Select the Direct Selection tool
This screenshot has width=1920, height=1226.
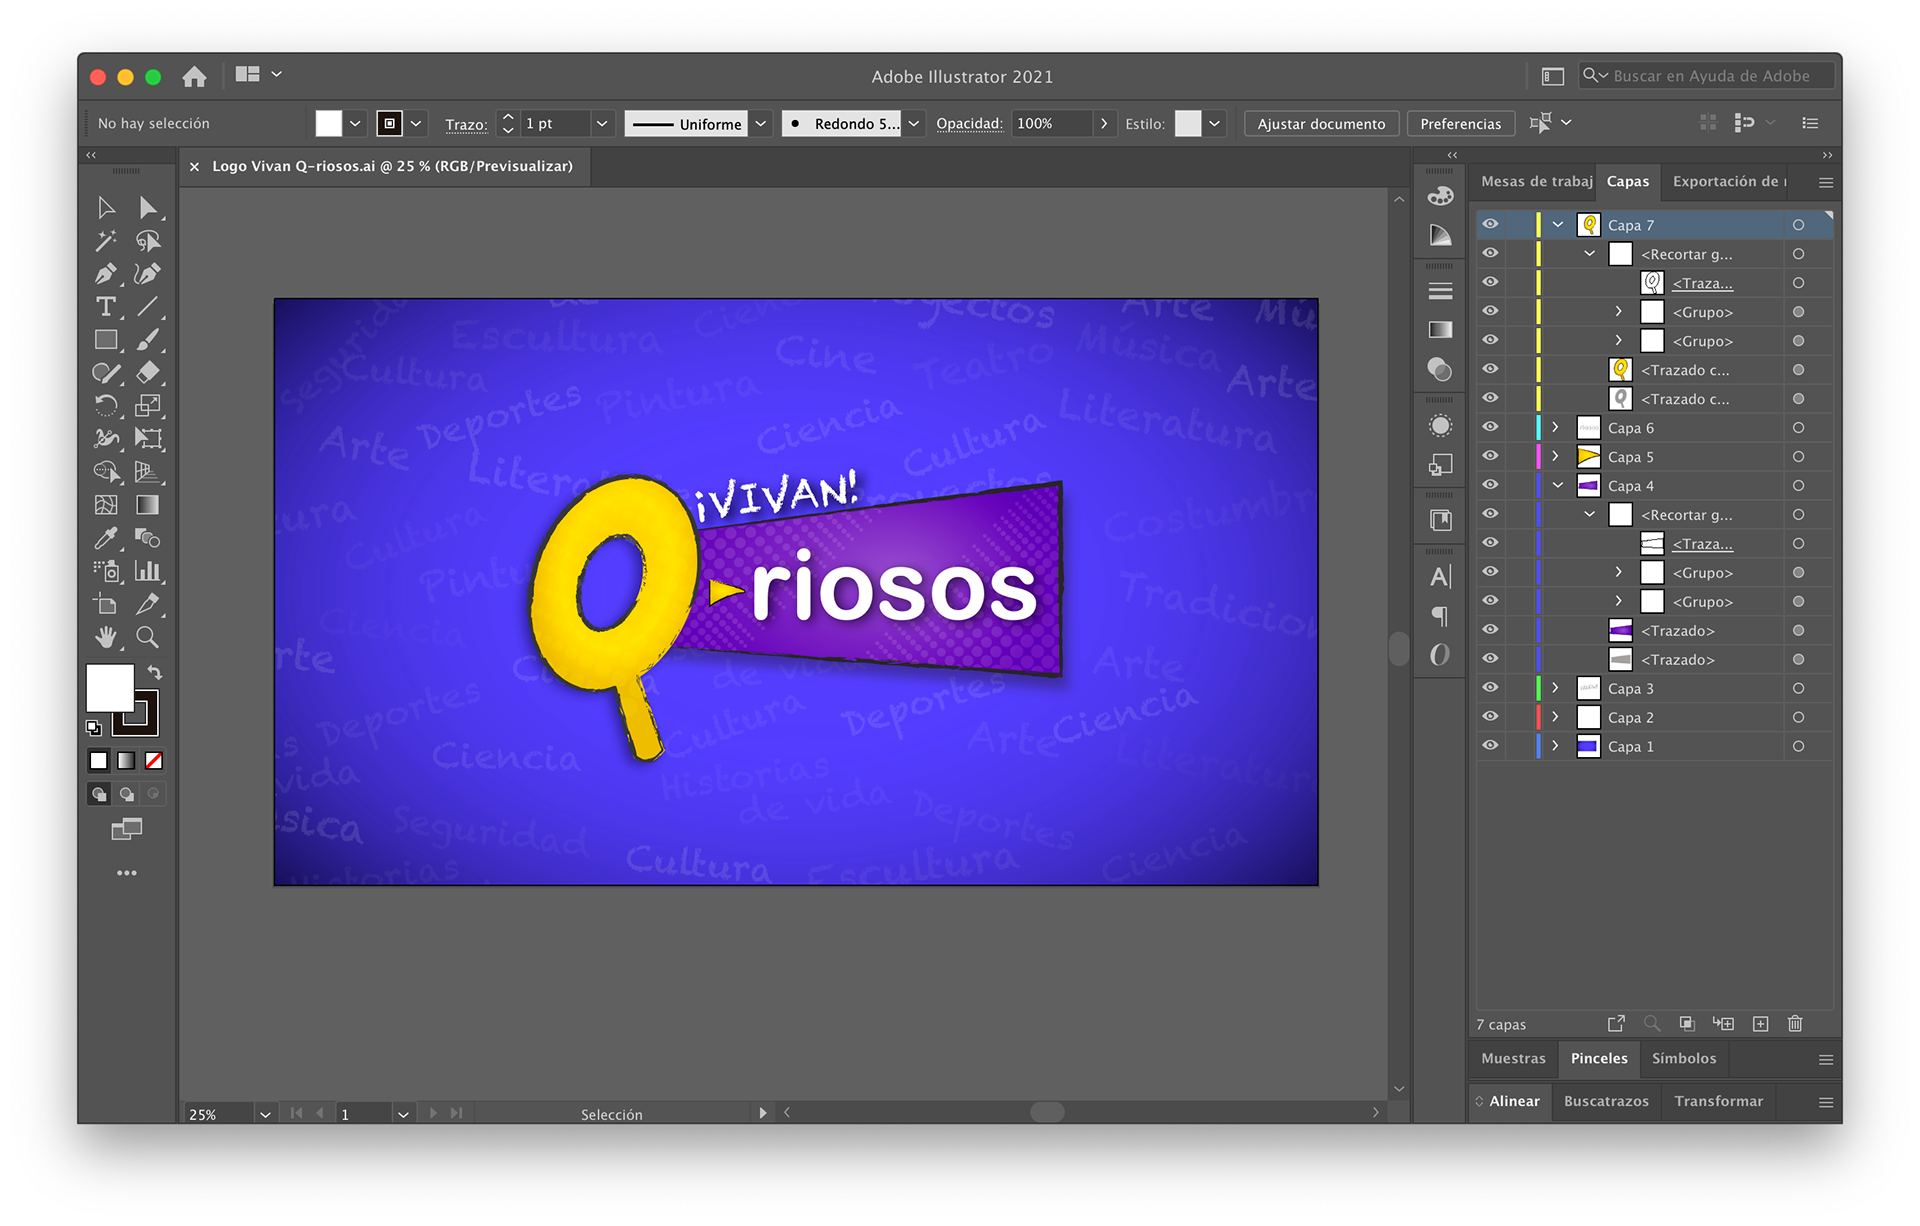pos(147,208)
